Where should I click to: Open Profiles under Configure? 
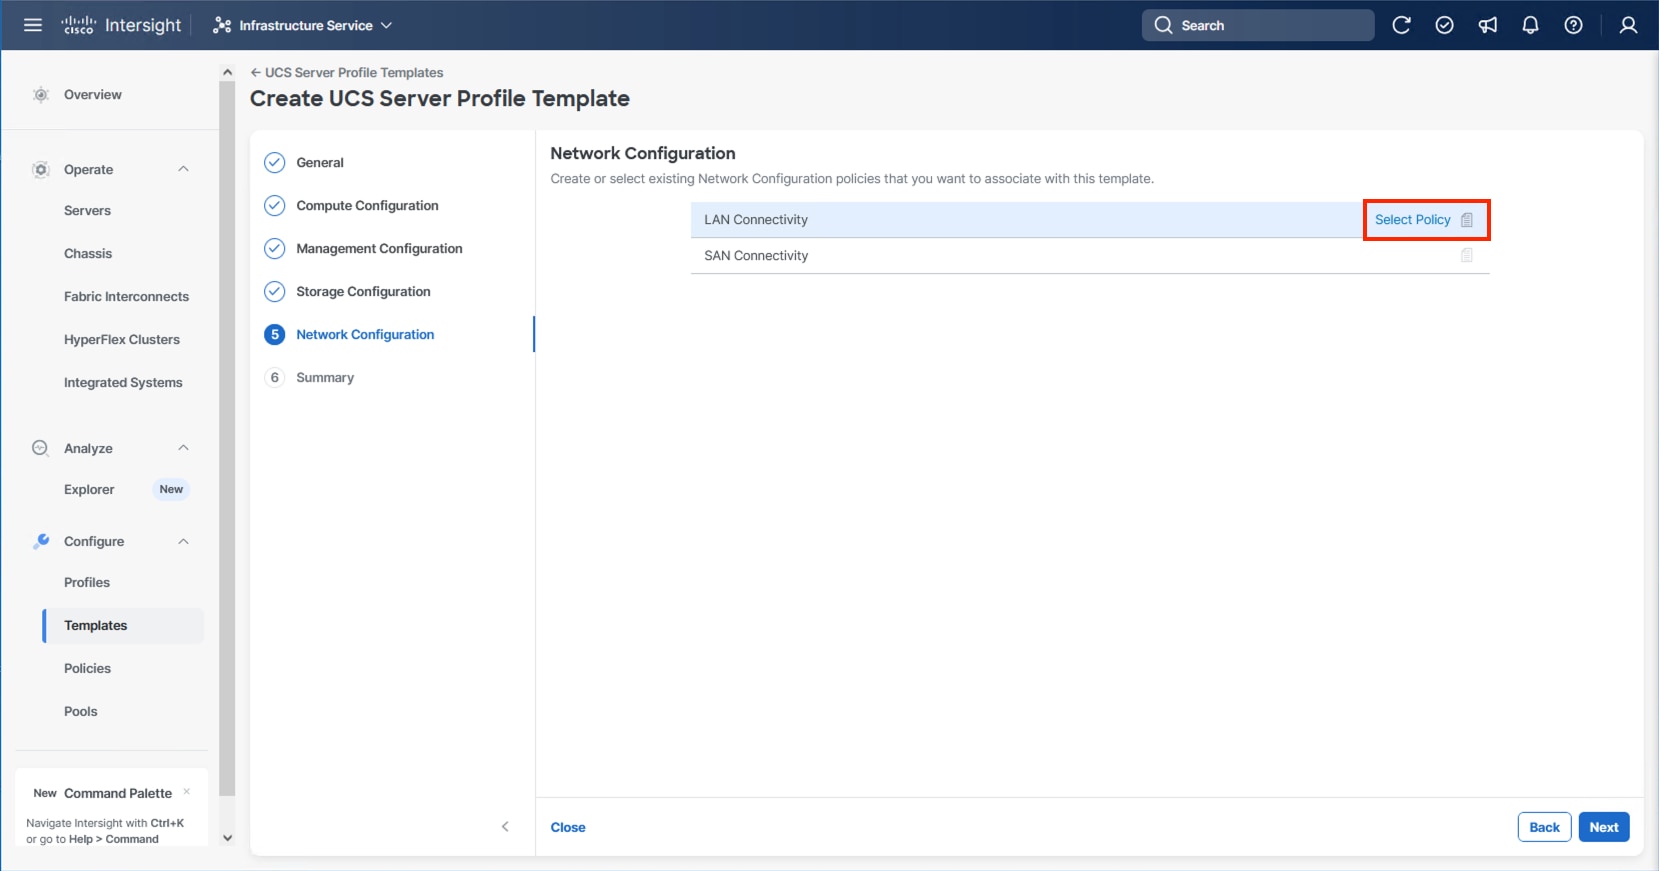87,583
